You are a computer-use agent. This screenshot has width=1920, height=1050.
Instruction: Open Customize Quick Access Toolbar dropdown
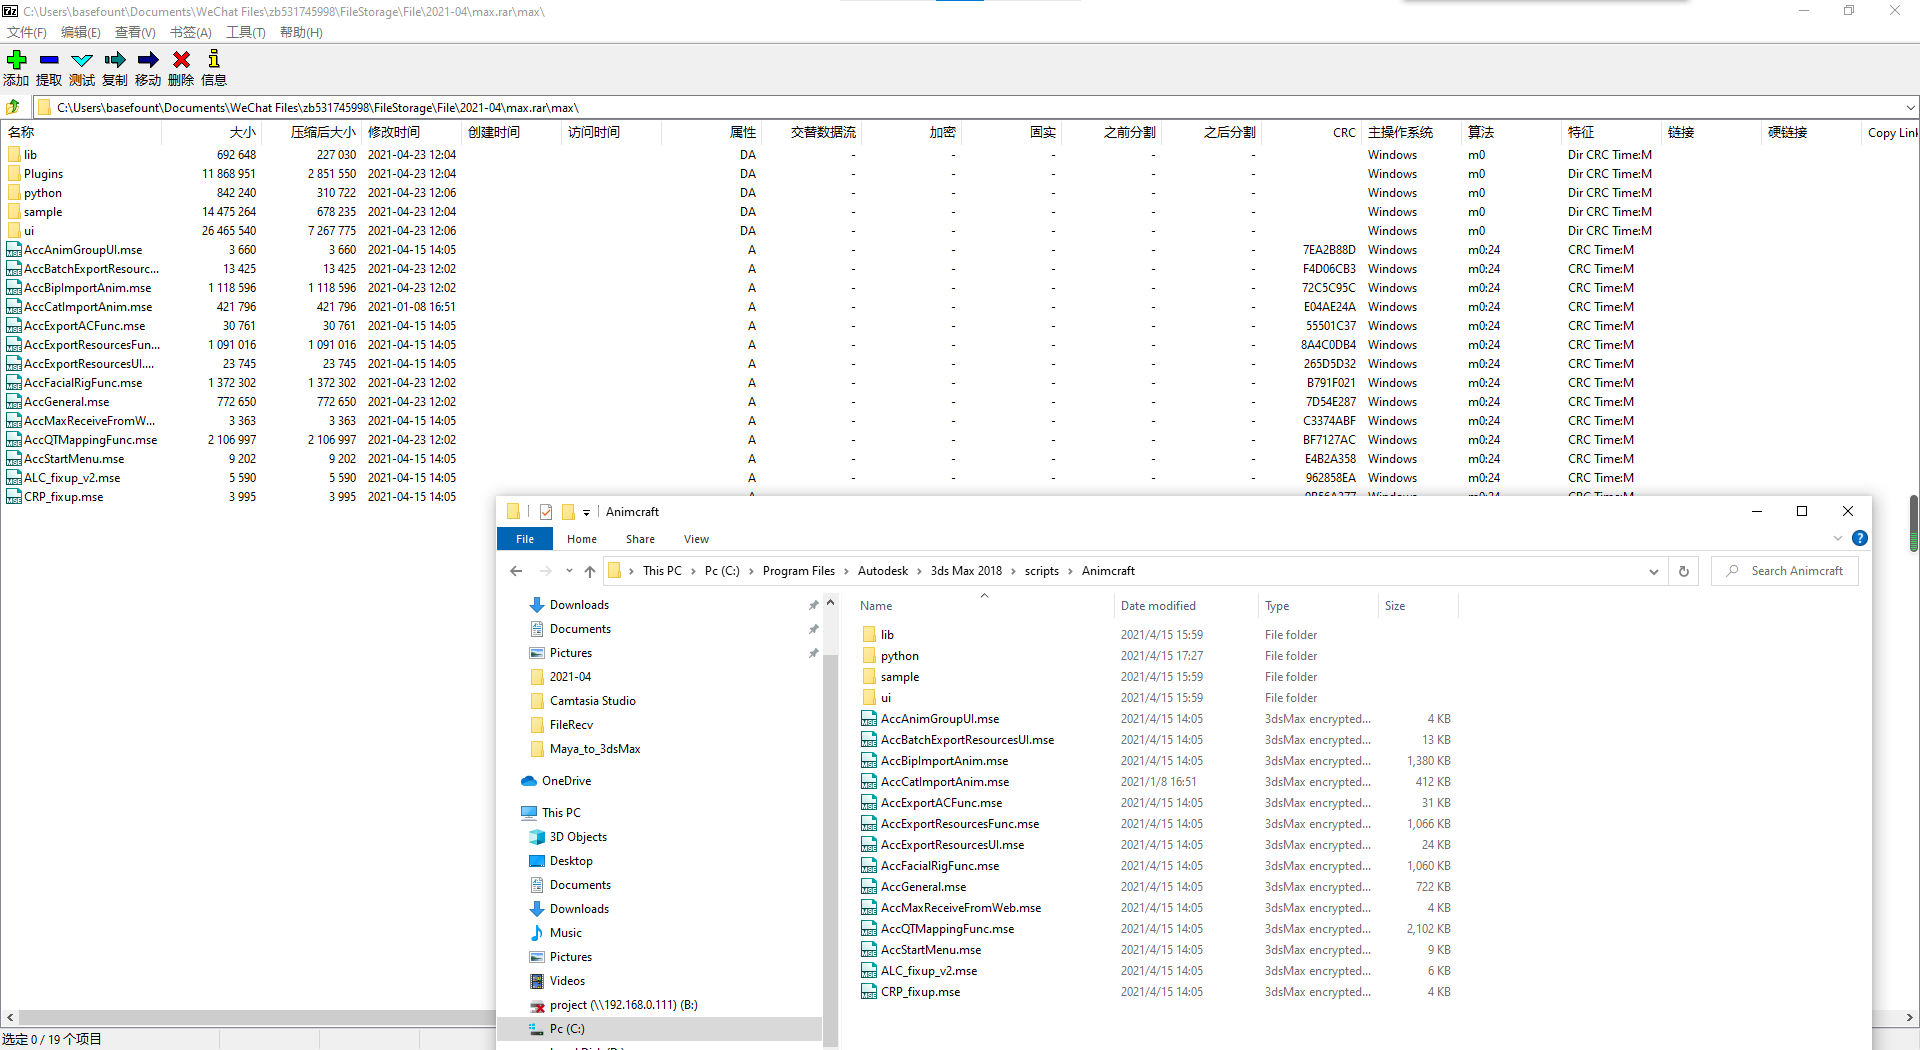pos(587,512)
